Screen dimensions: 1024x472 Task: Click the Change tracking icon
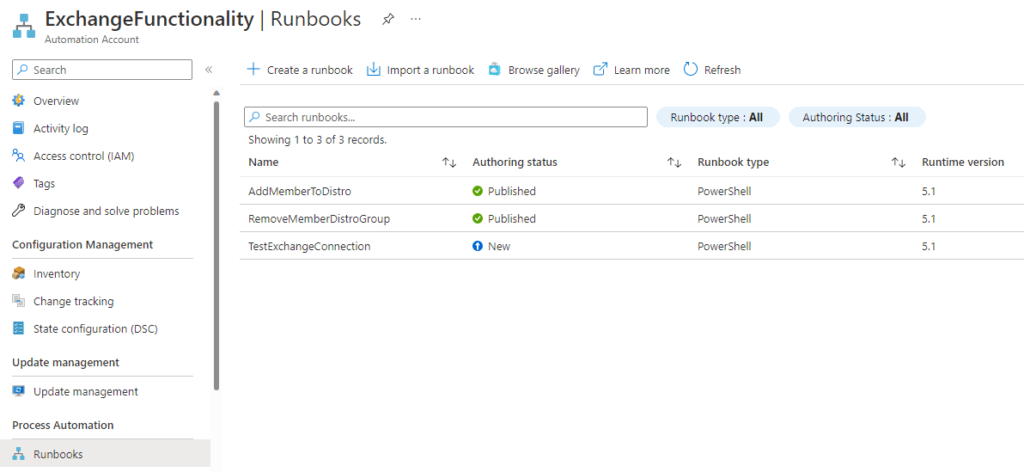[19, 301]
